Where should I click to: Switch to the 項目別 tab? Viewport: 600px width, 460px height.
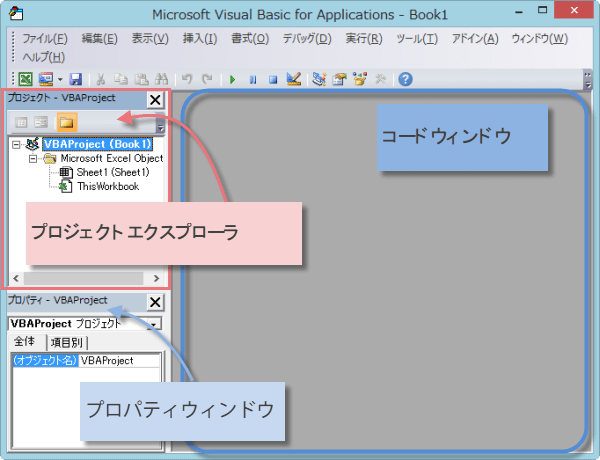67,343
